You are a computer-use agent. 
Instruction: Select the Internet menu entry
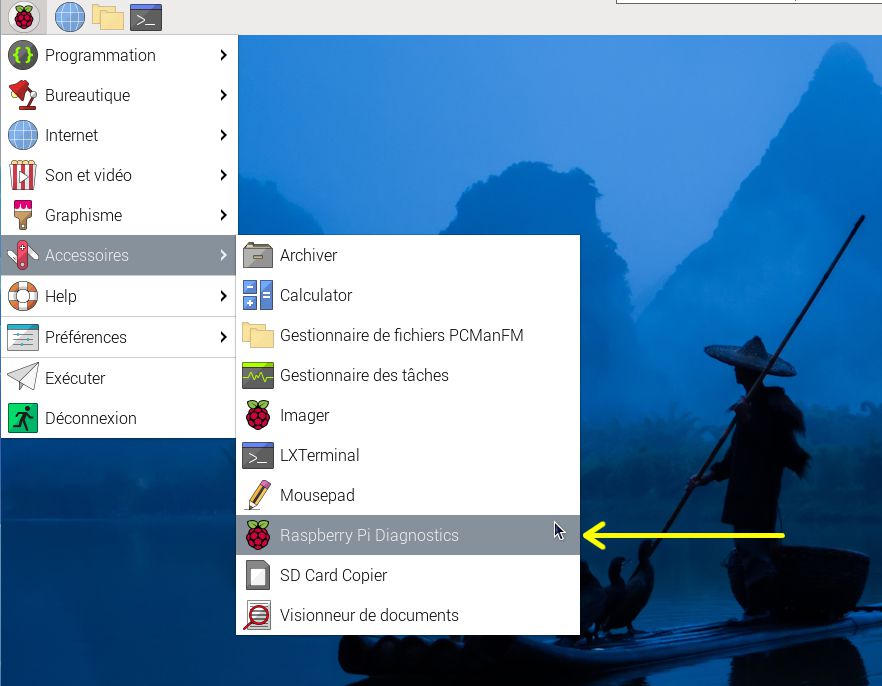point(118,135)
